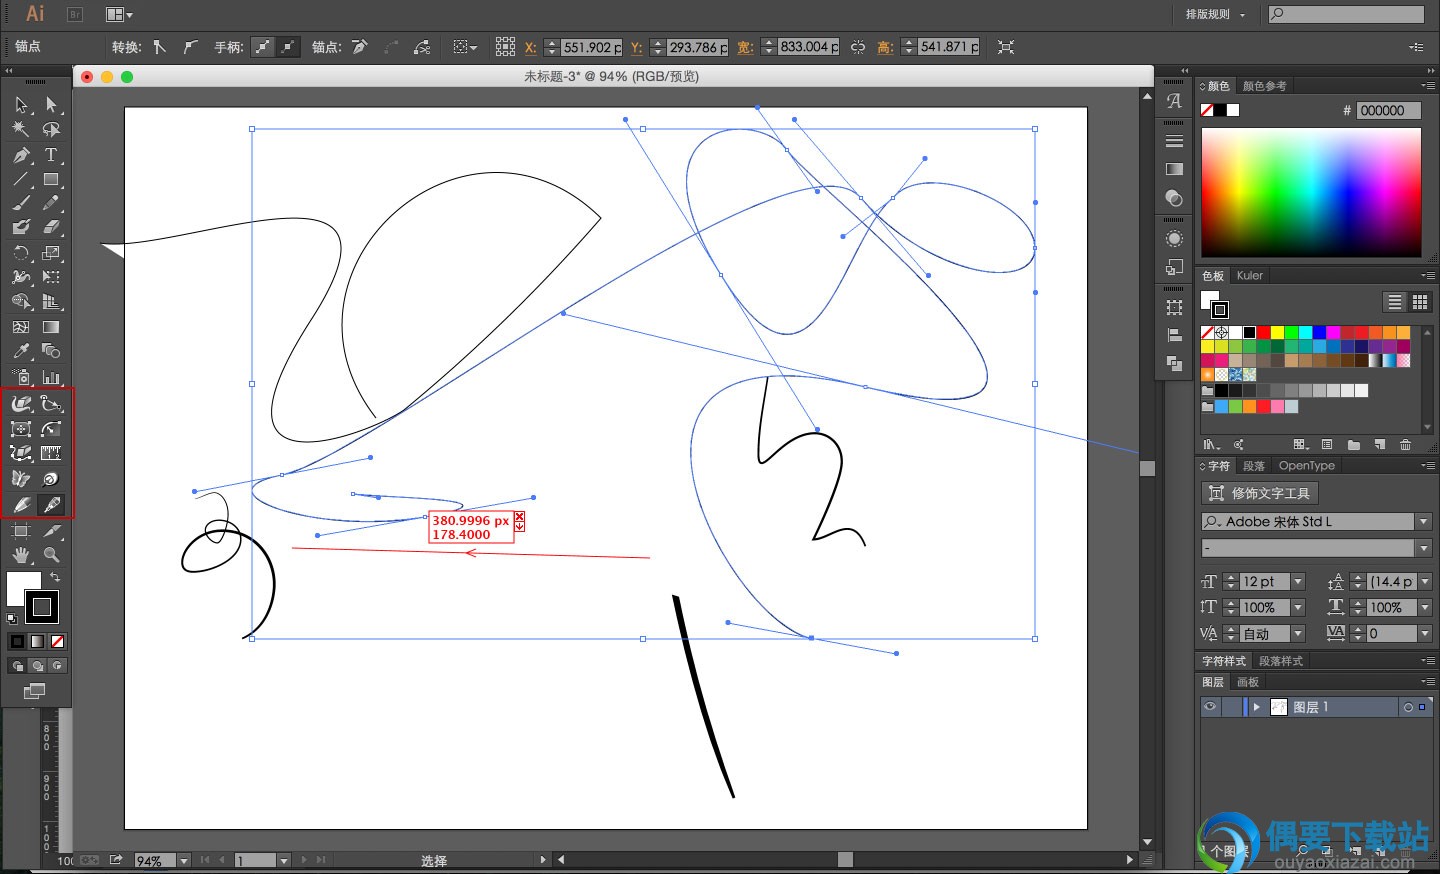Image resolution: width=1440 pixels, height=874 pixels.
Task: Select the Magic Wand tool
Action: [x=21, y=129]
